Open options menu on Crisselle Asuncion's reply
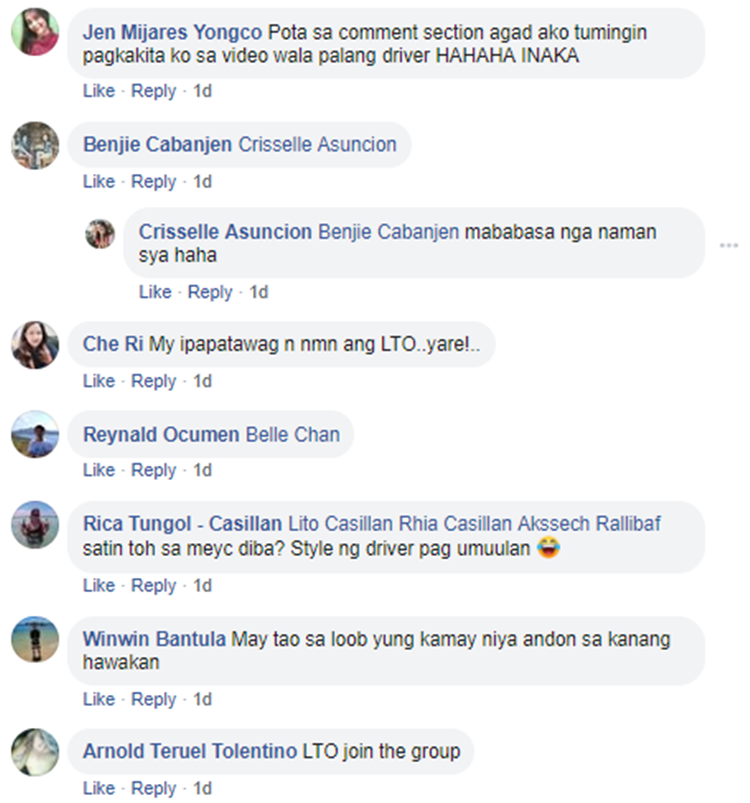The image size is (750, 803). (x=728, y=245)
